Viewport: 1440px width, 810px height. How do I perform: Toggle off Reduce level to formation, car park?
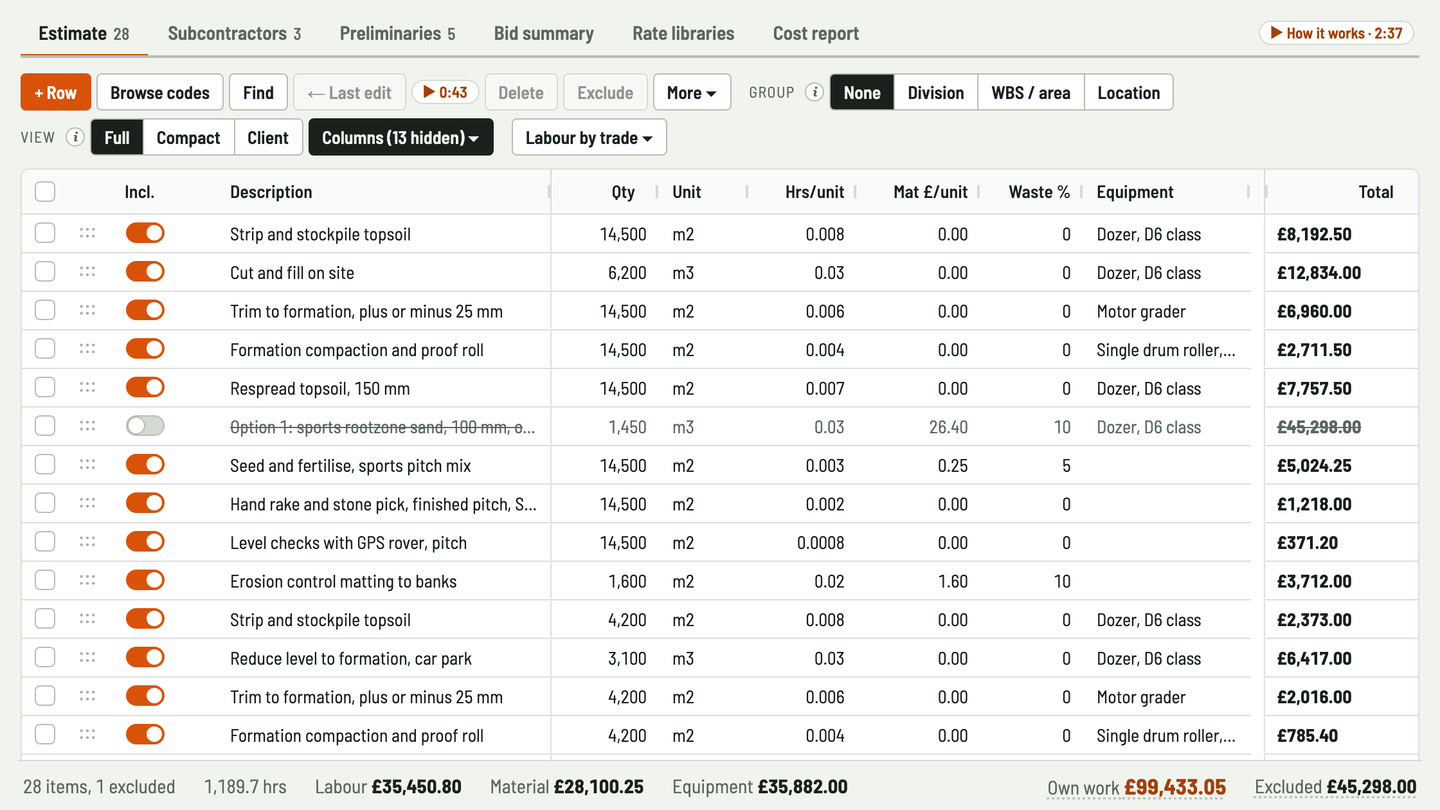tap(145, 658)
